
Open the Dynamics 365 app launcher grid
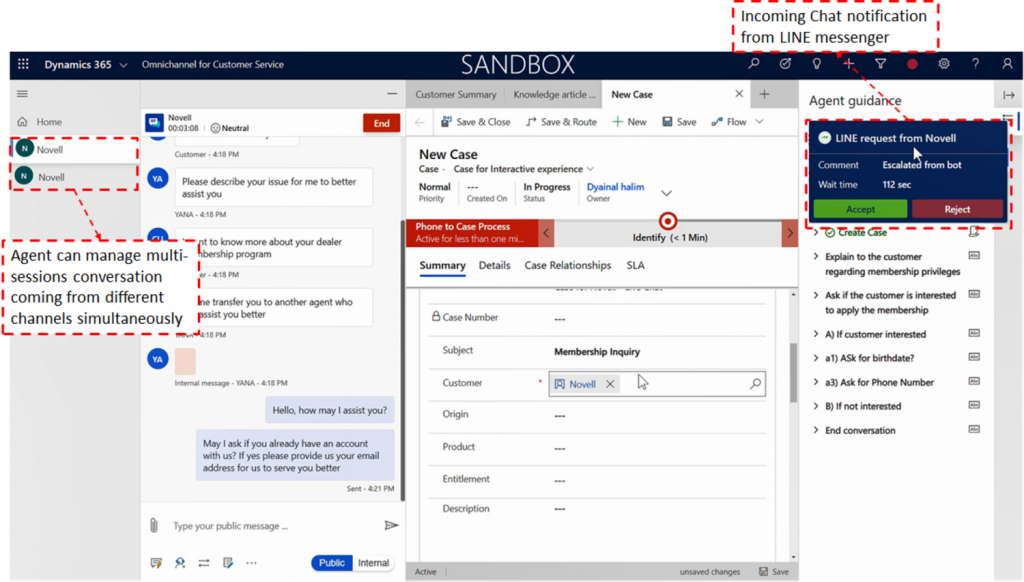[23, 65]
